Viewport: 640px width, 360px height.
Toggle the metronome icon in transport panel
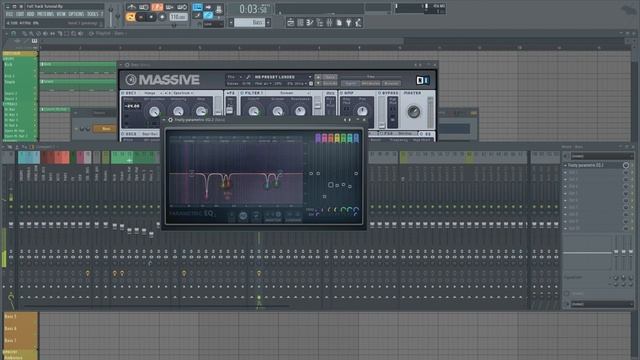pyautogui.click(x=131, y=7)
